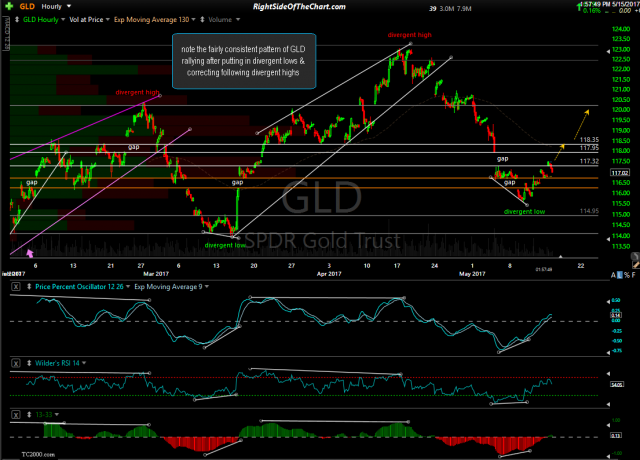Click the reorder arrows beside GLD Hourly
This screenshot has height=460, width=640.
17,19
